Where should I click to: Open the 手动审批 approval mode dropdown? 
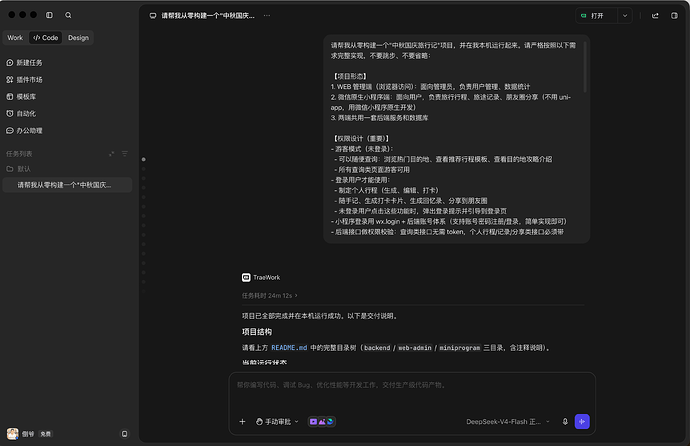277,422
